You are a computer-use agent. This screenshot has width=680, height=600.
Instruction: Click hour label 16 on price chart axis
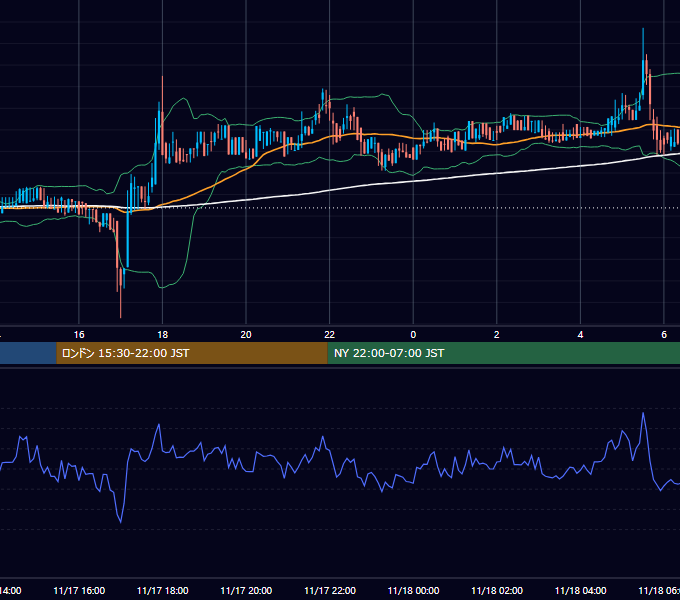[x=79, y=335]
